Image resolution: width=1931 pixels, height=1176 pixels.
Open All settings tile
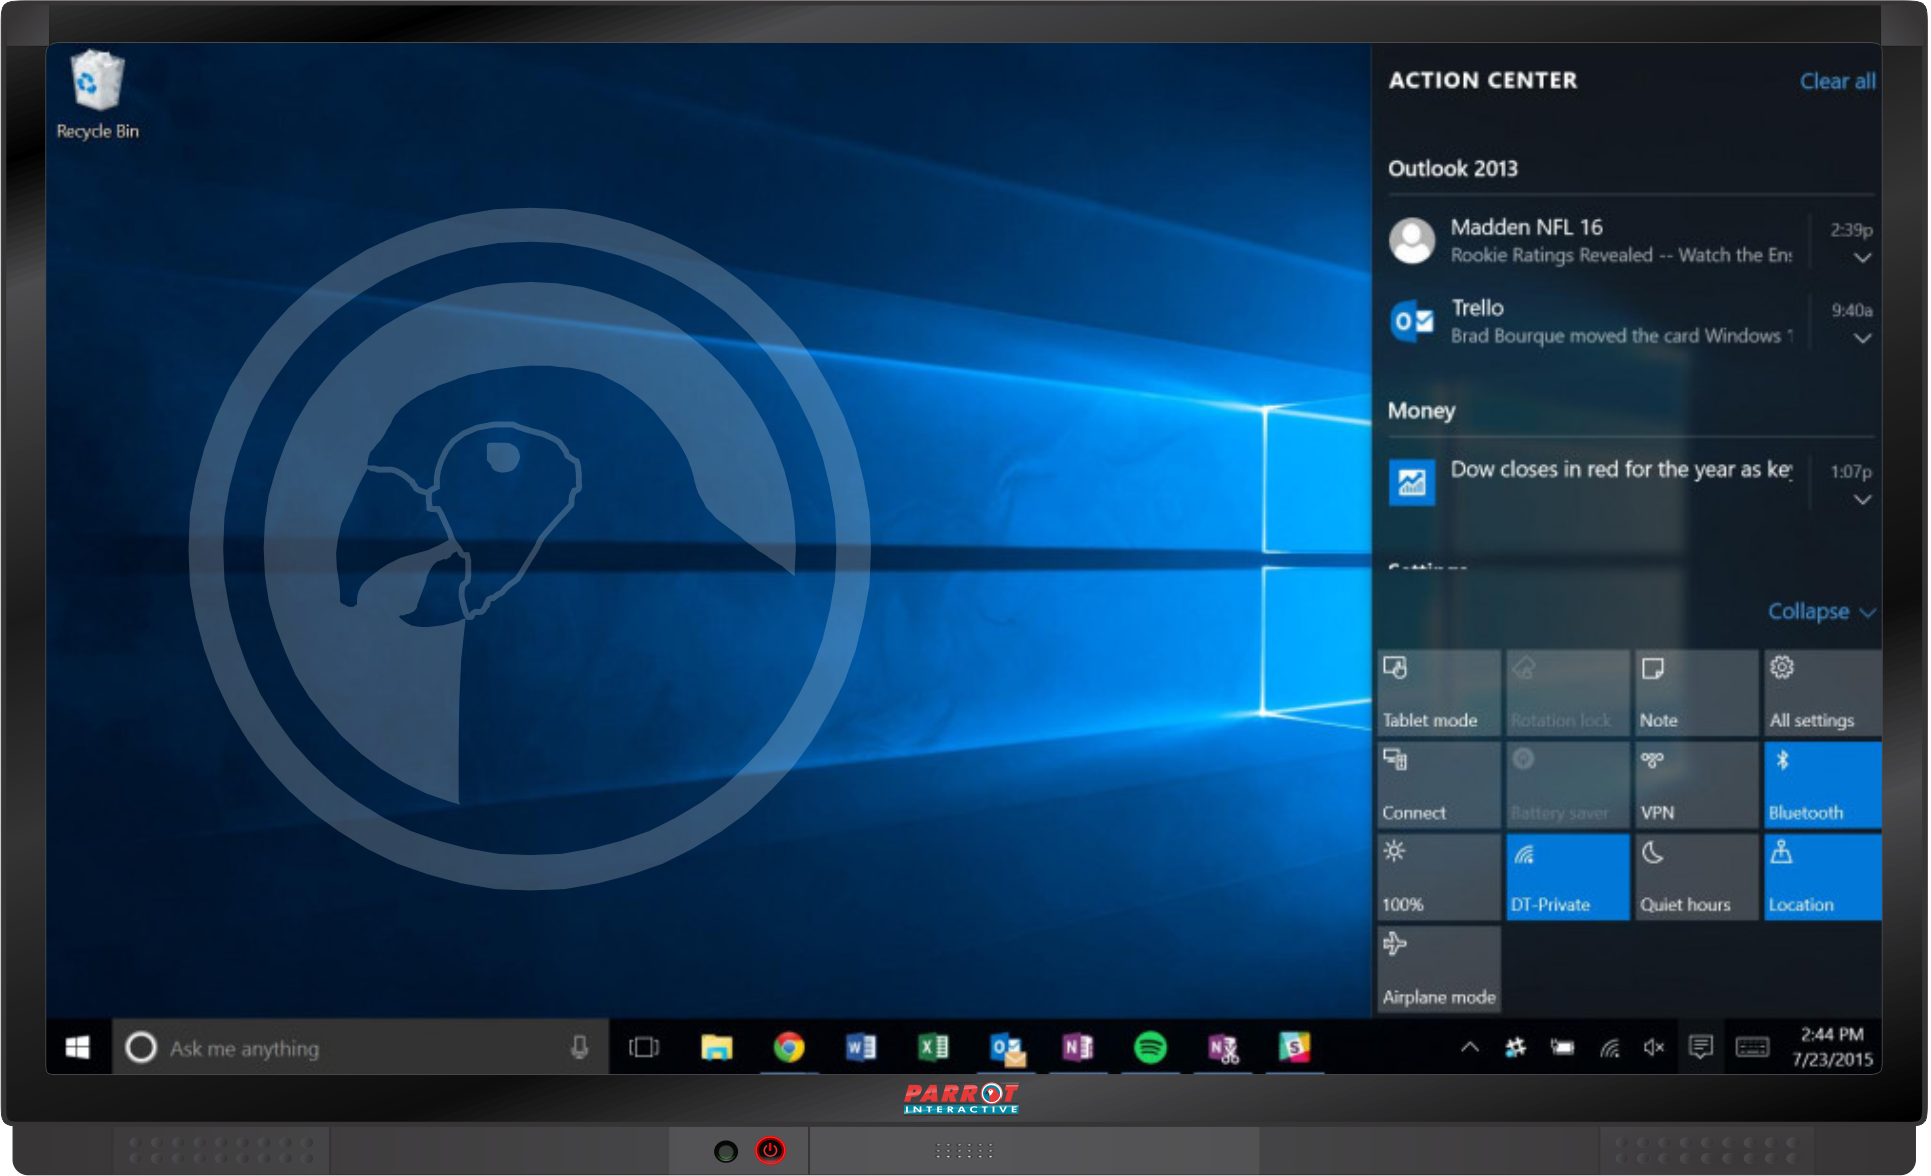click(x=1822, y=692)
